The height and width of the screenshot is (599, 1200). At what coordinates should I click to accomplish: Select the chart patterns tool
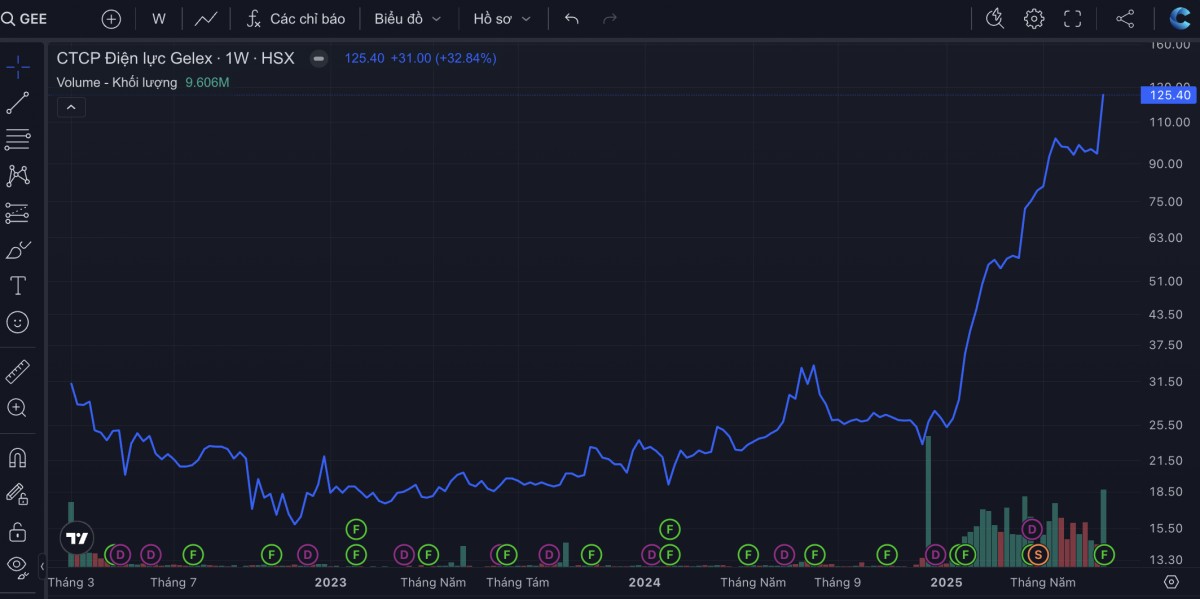pyautogui.click(x=17, y=176)
